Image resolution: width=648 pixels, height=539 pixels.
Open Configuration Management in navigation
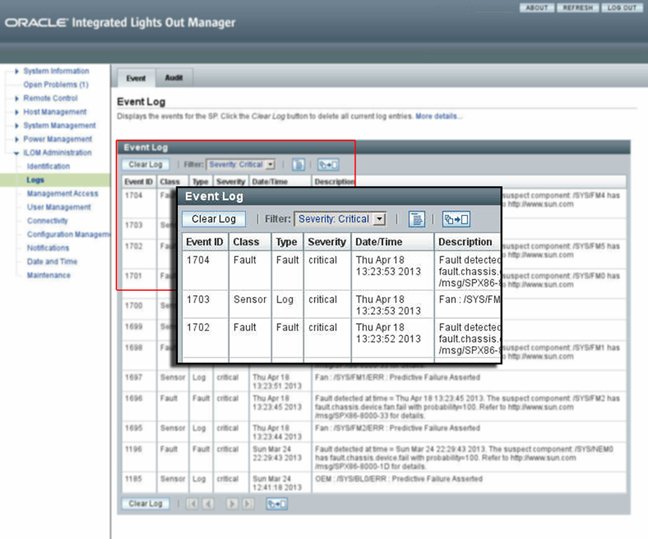point(68,235)
